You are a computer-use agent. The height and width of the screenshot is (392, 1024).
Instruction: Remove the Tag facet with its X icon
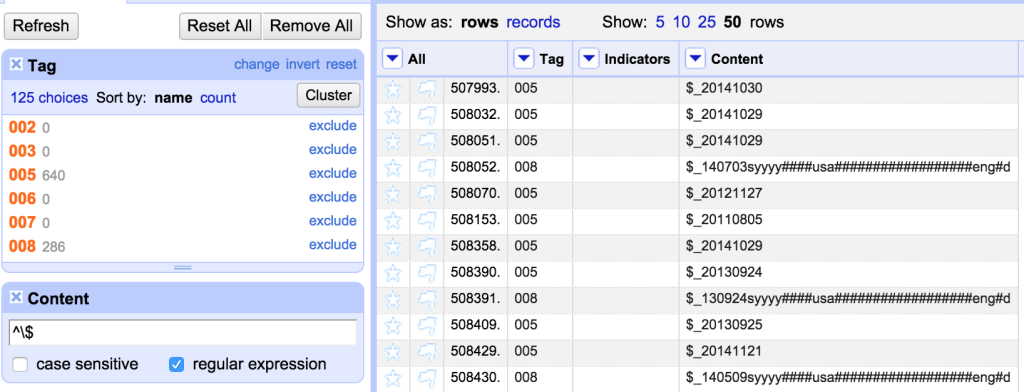click(x=17, y=64)
